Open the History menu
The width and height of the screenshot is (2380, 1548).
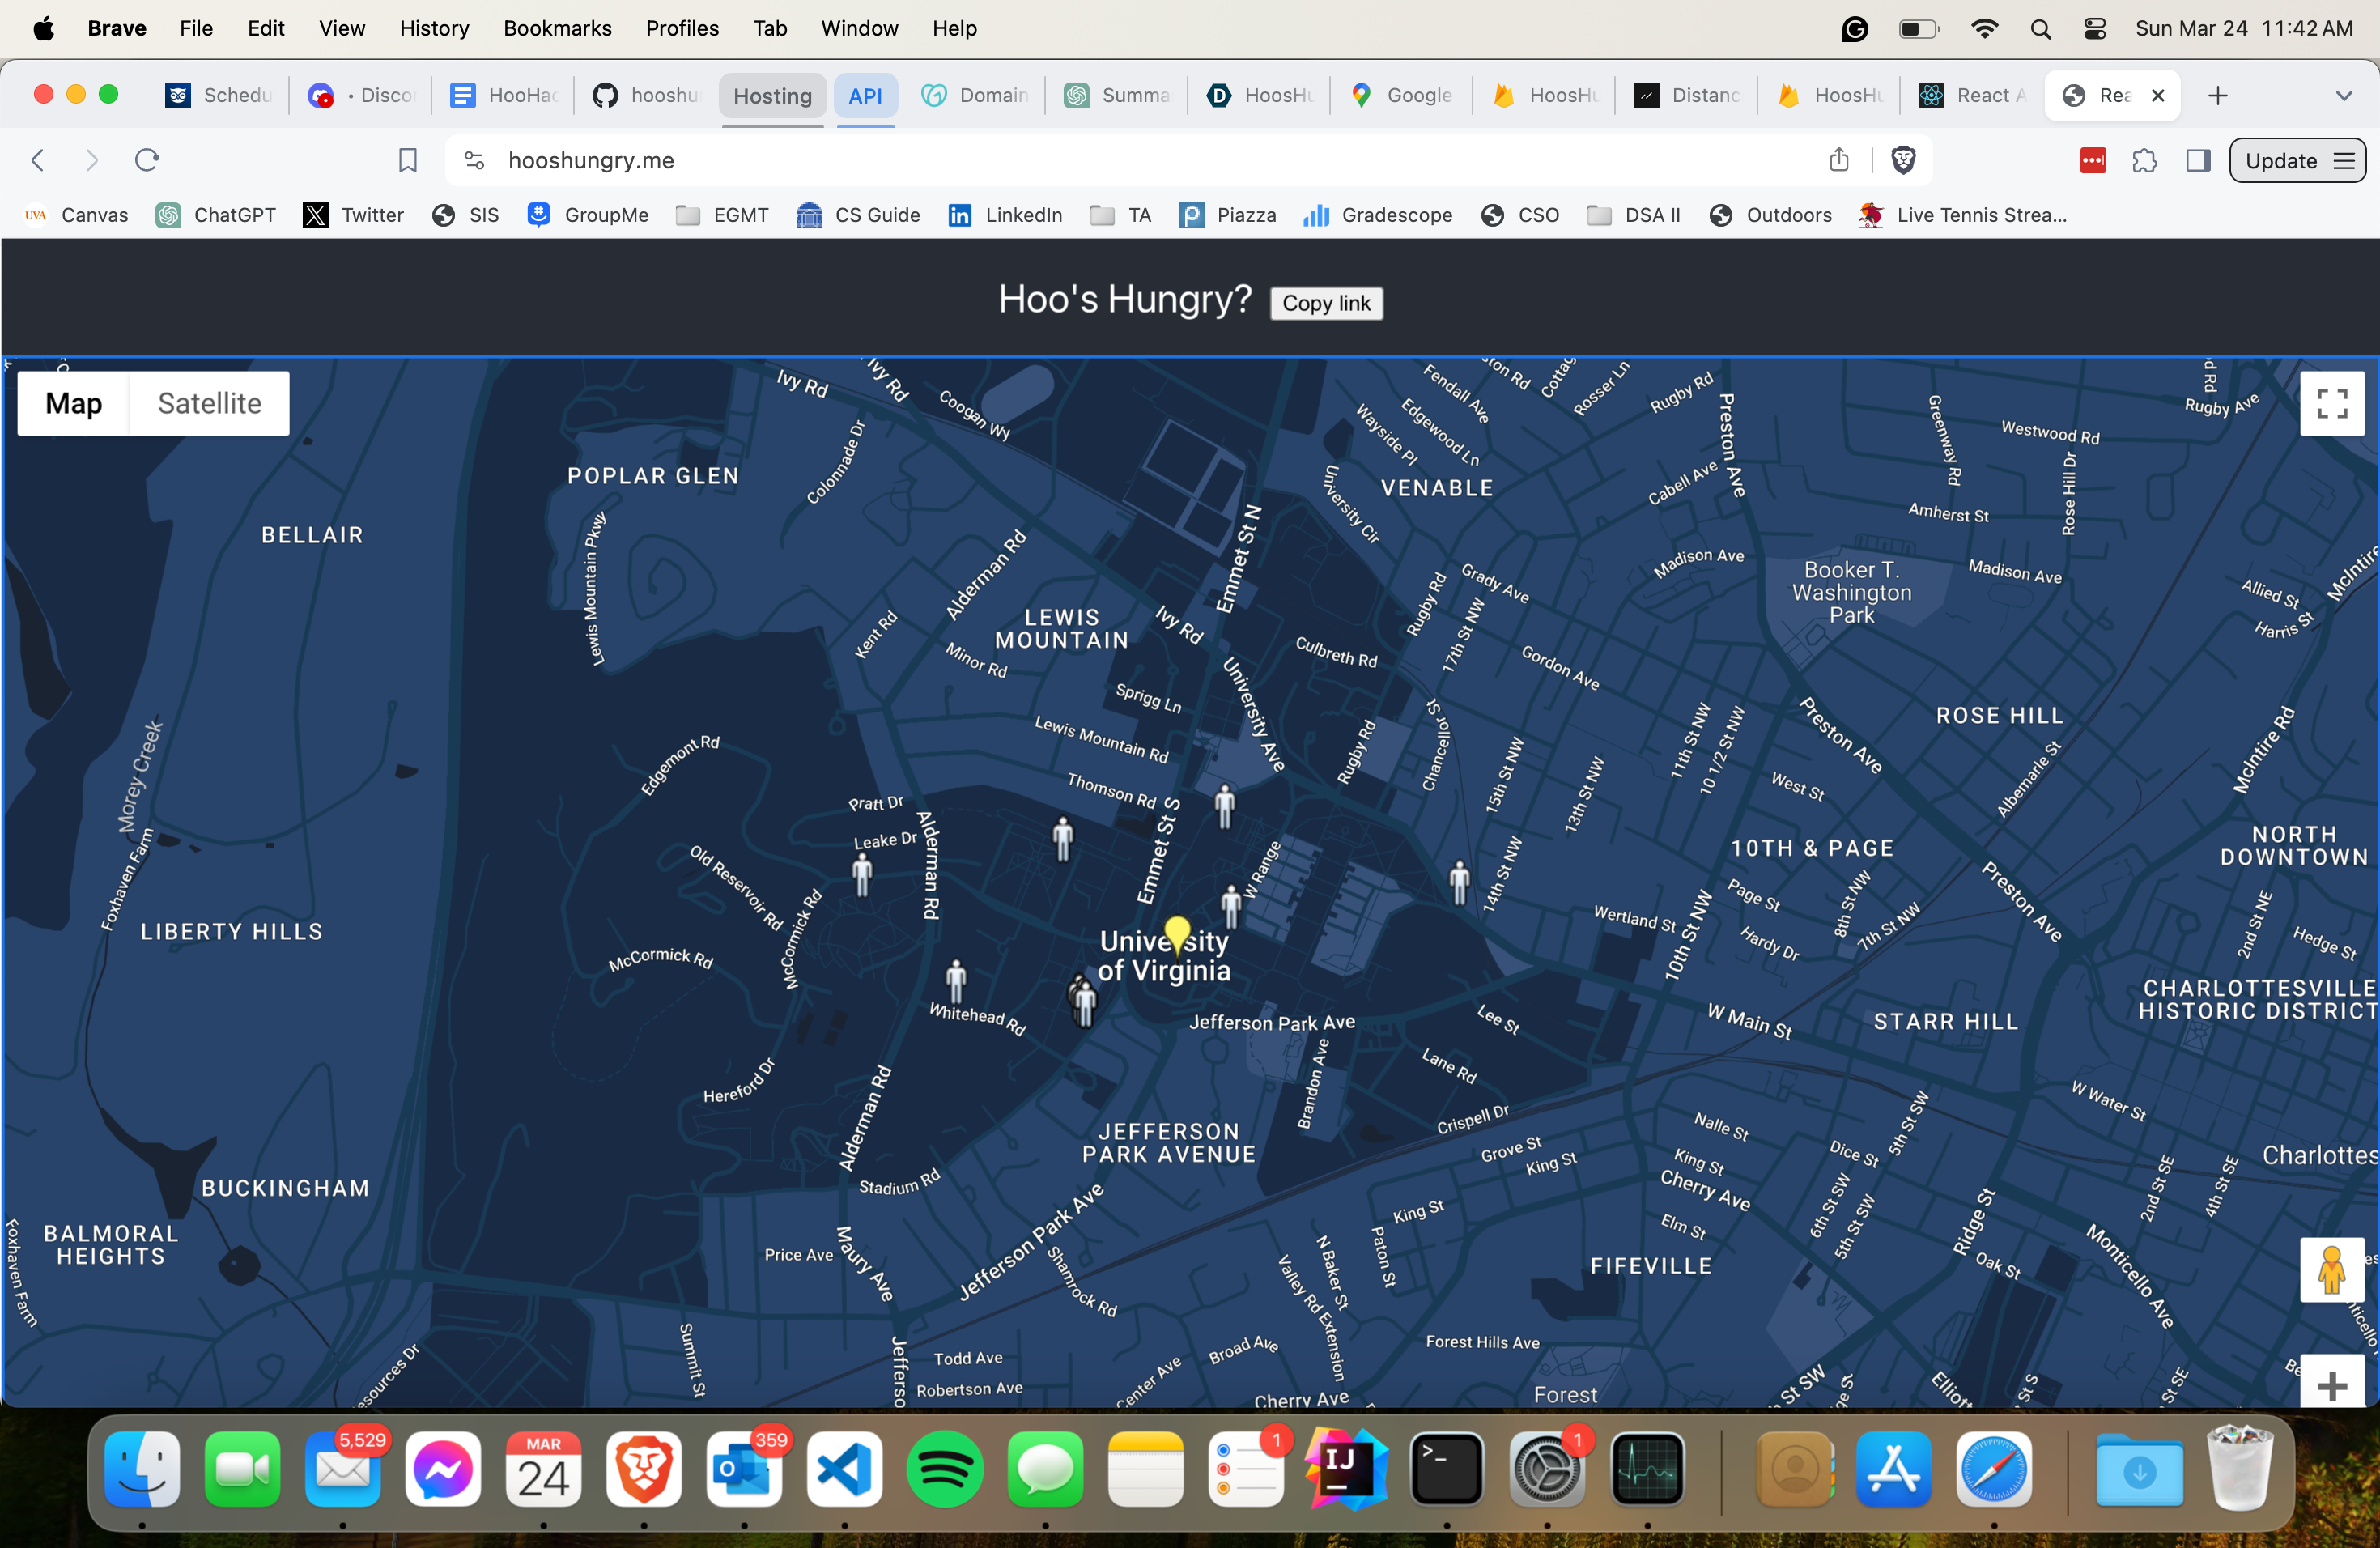point(434,28)
